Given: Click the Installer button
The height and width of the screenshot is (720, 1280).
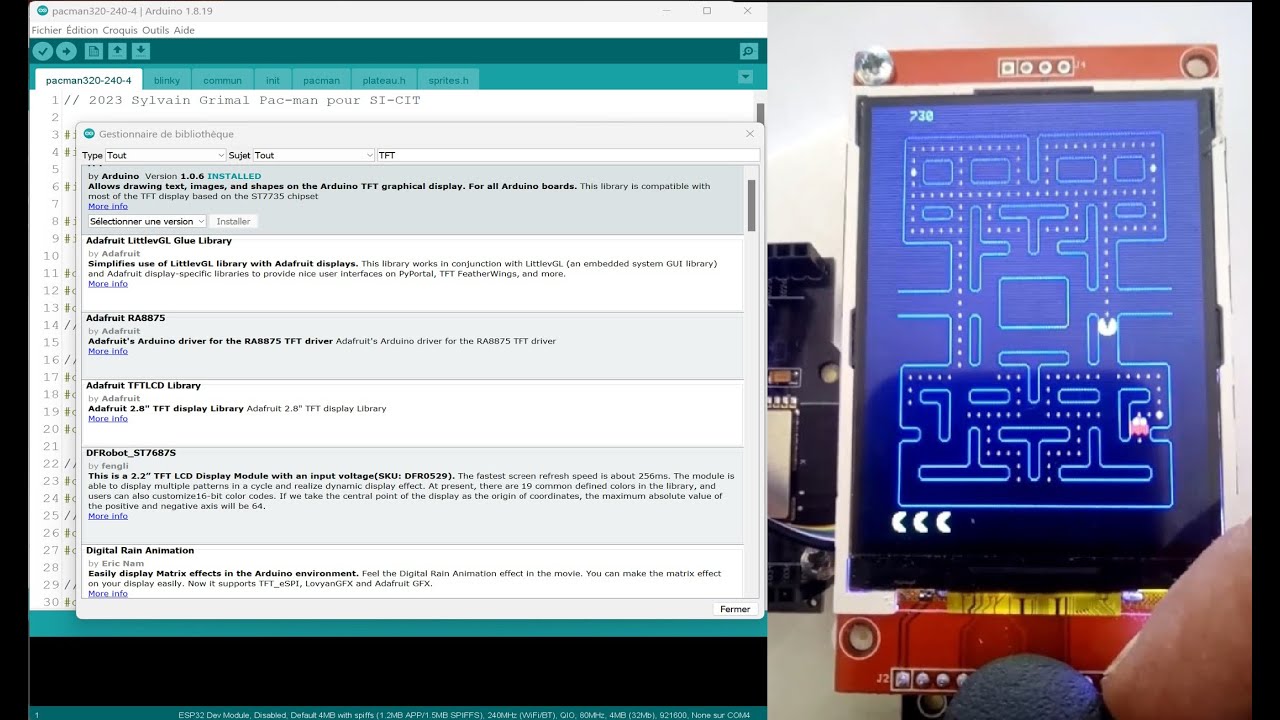Looking at the screenshot, I should click(x=234, y=221).
